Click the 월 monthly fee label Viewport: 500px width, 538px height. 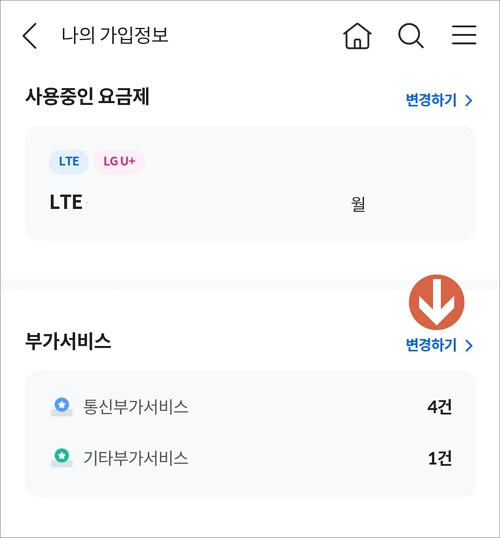358,204
